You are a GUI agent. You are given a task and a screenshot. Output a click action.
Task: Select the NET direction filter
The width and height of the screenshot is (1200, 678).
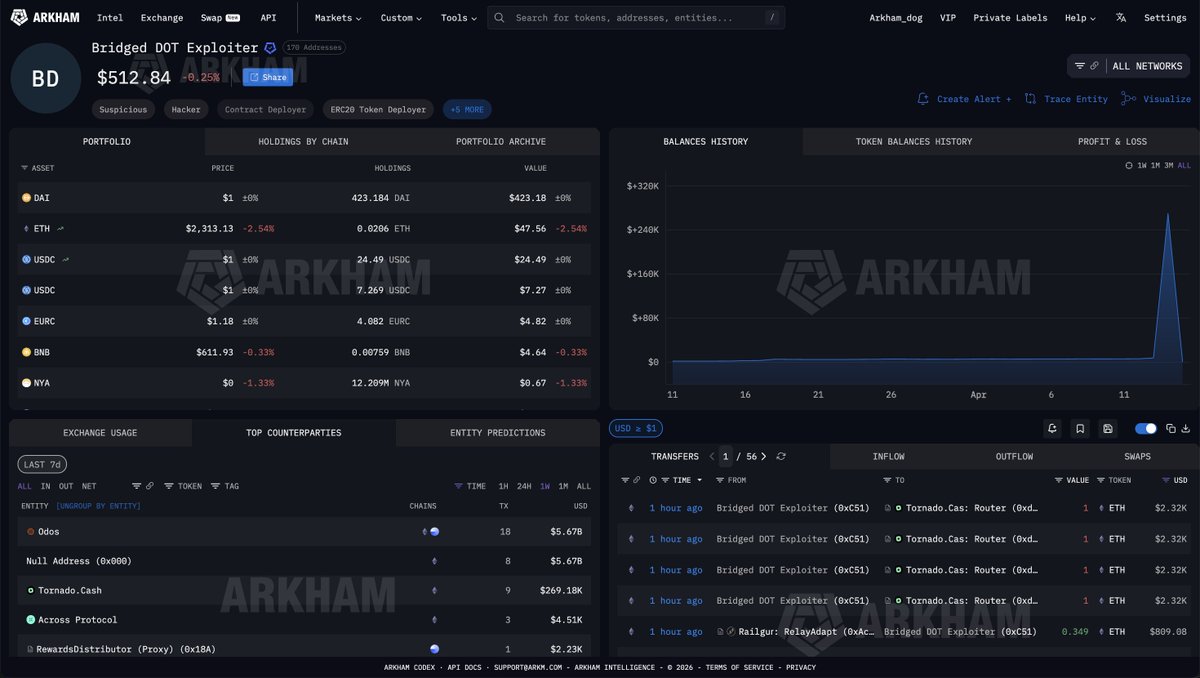[89, 486]
